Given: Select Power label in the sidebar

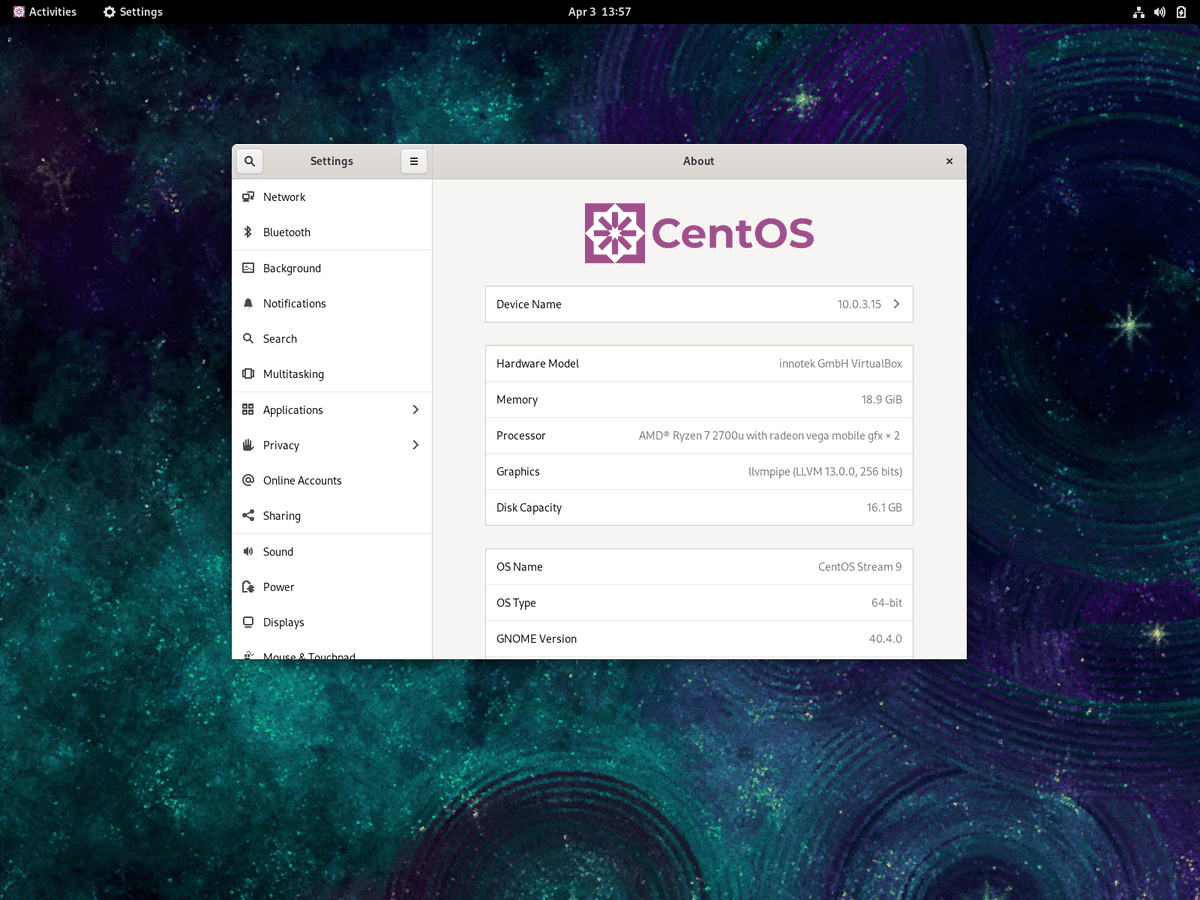Looking at the screenshot, I should pyautogui.click(x=279, y=587).
